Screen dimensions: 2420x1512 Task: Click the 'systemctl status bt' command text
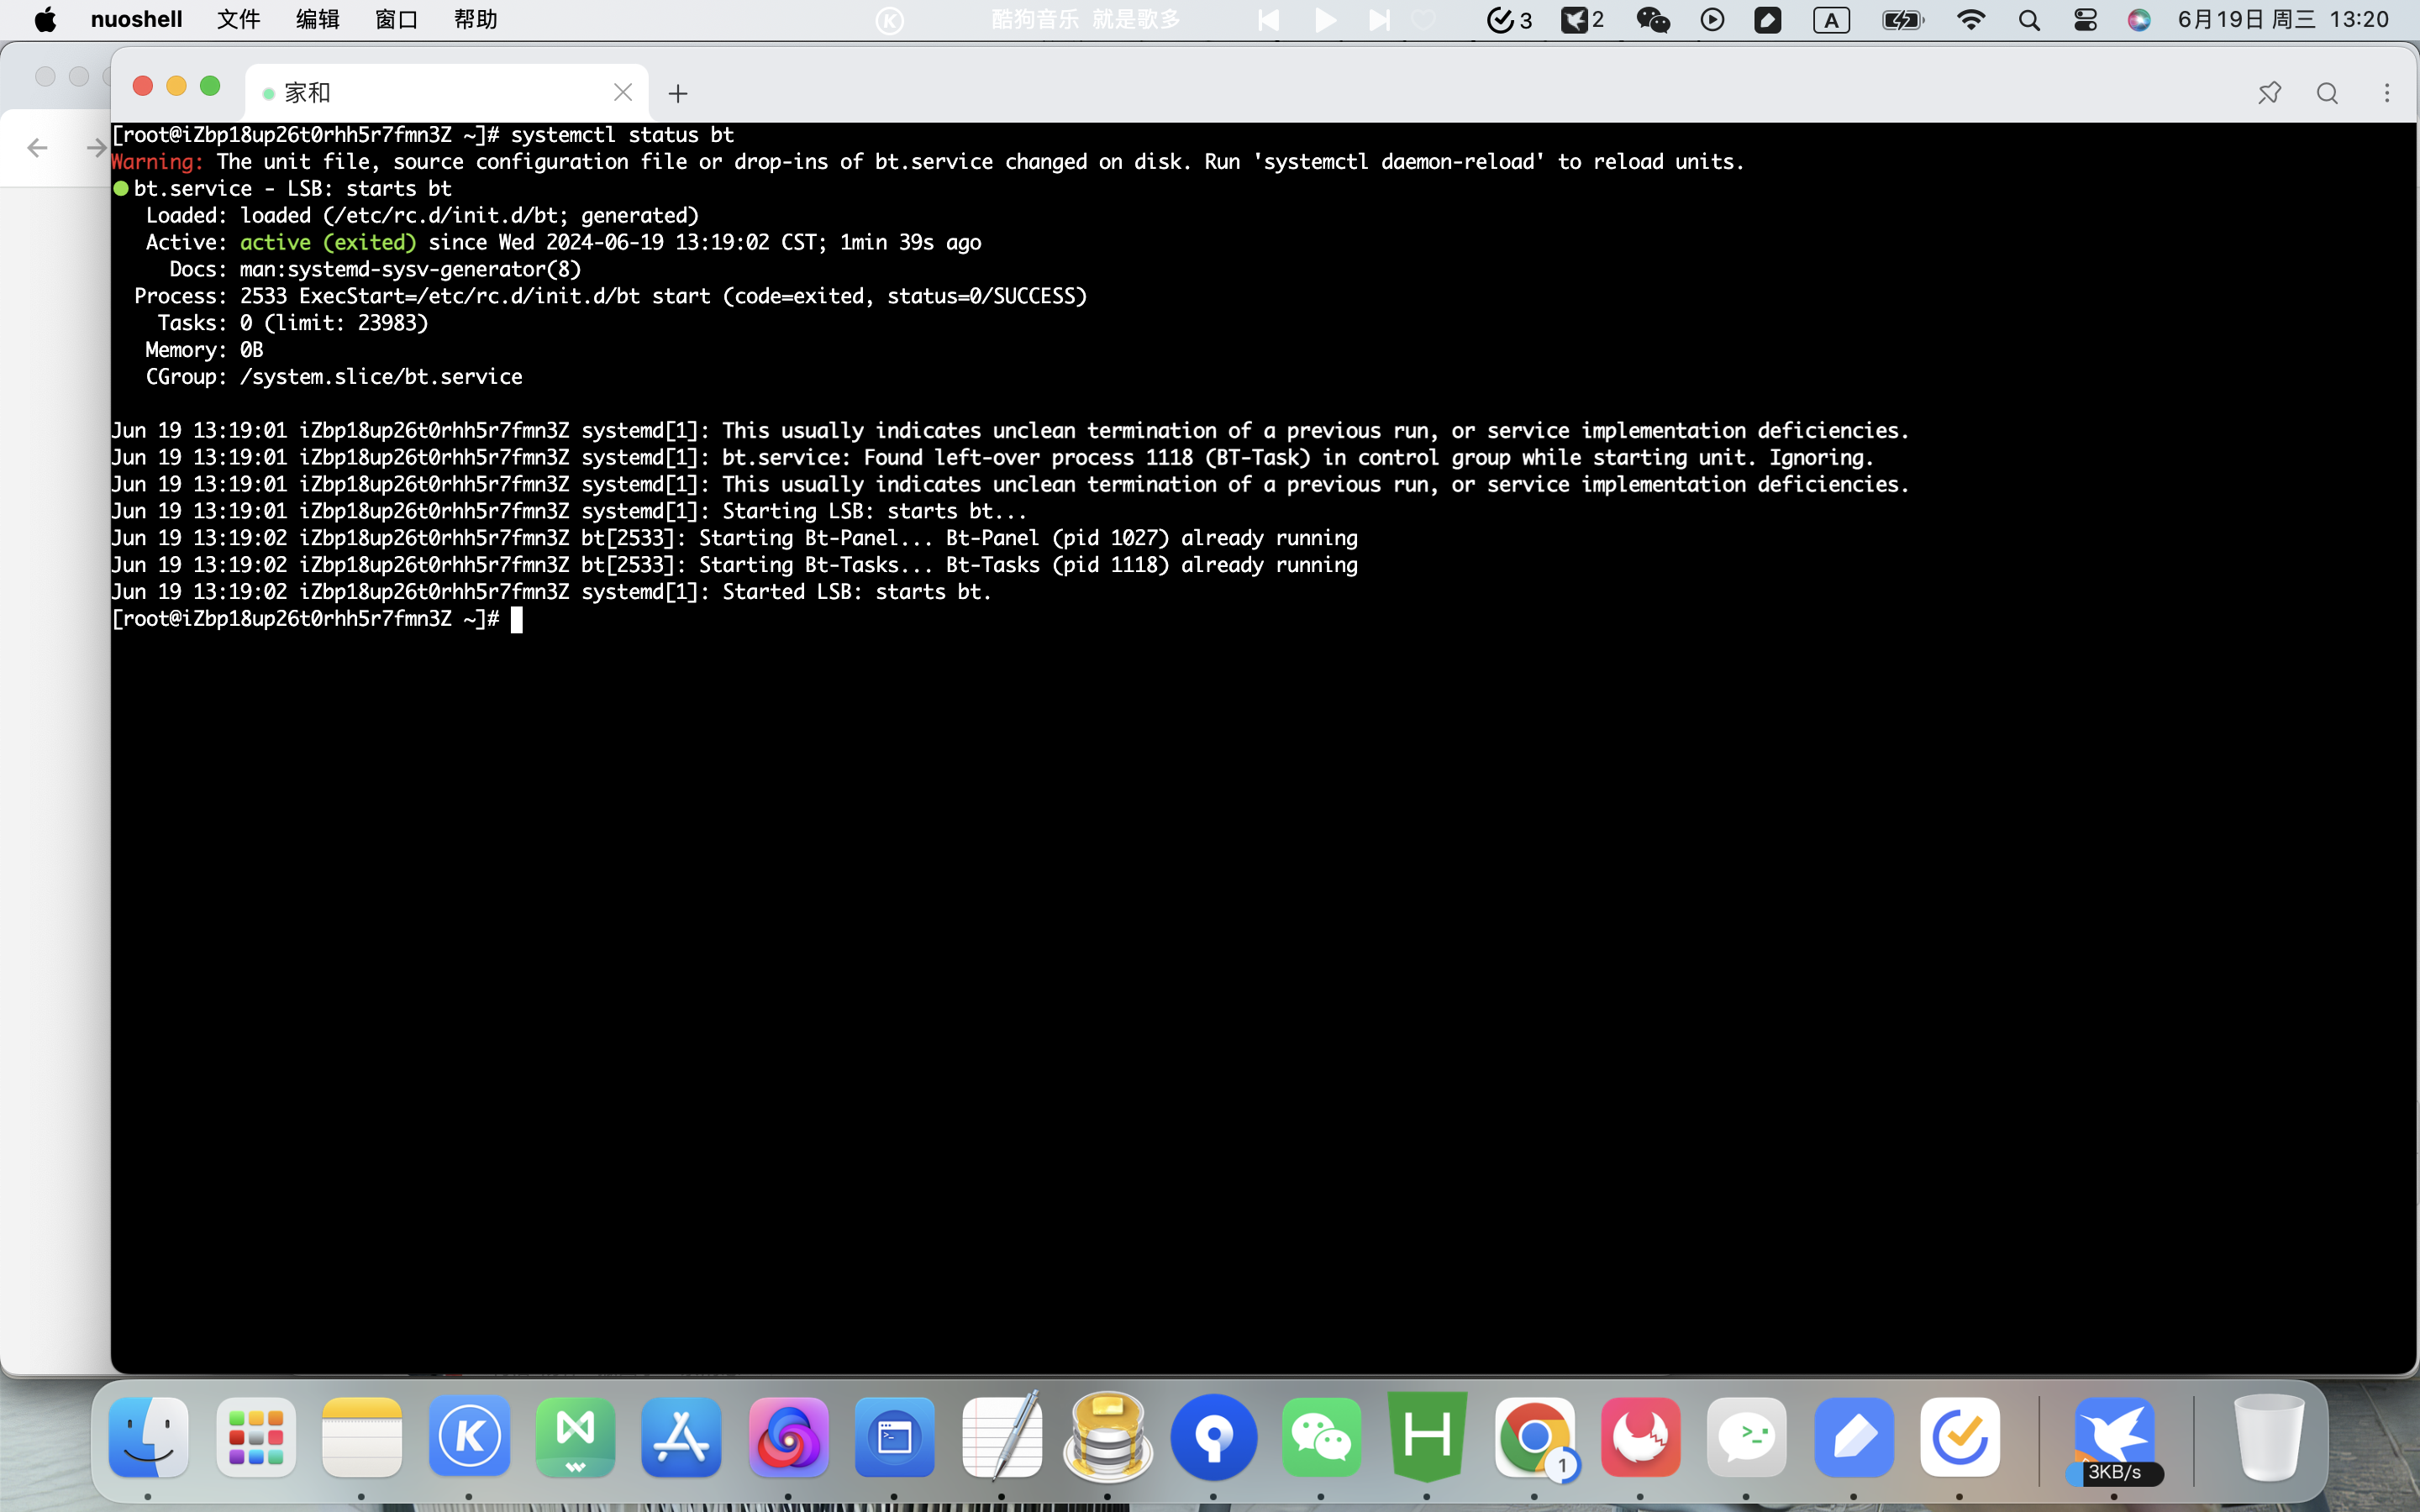pos(622,134)
